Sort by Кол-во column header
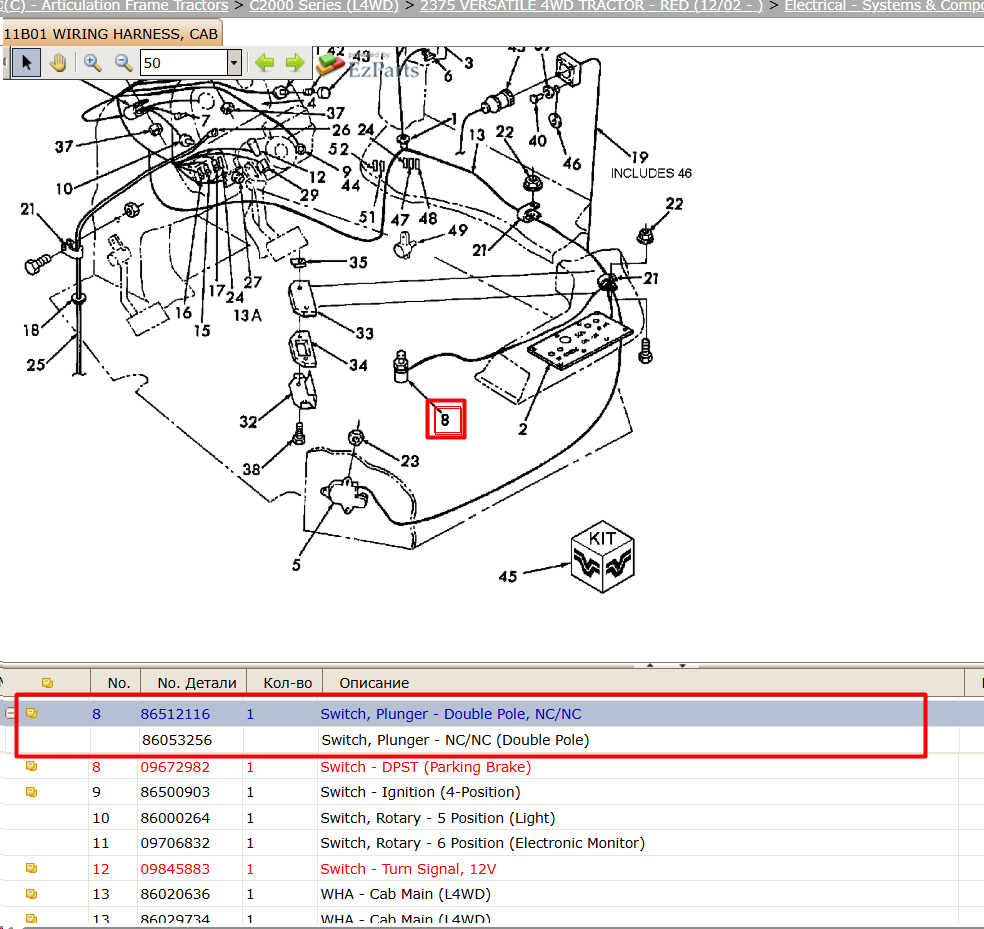The width and height of the screenshot is (984, 929). pos(285,683)
